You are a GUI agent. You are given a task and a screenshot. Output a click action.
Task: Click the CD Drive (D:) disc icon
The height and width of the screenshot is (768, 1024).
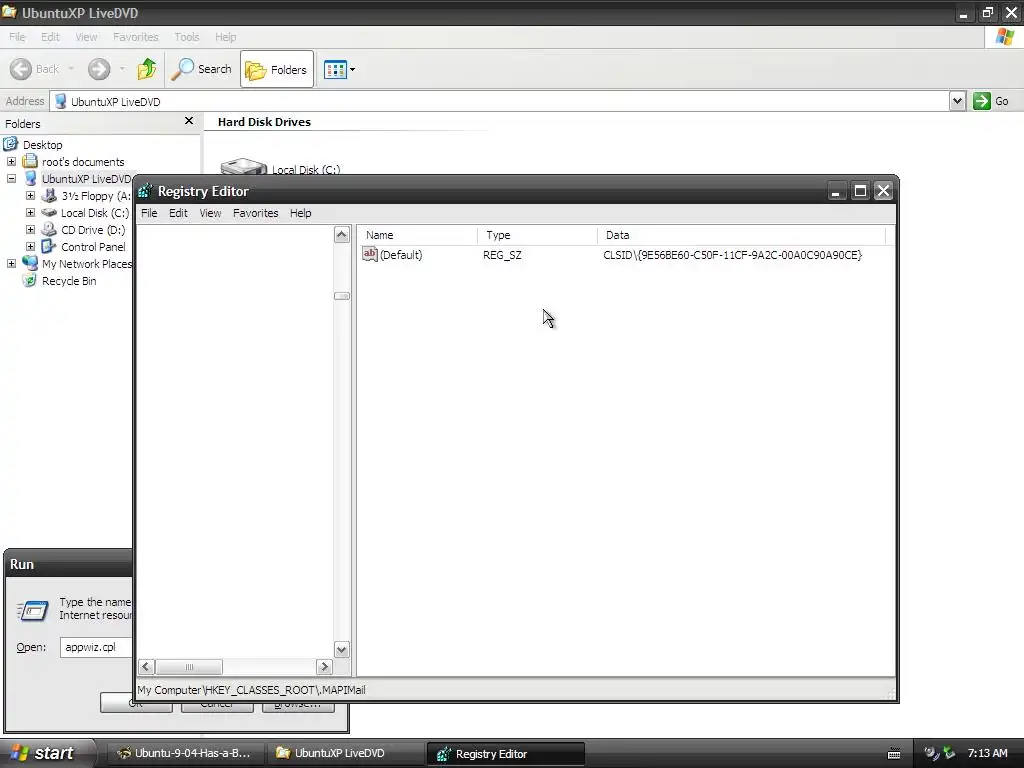[49, 229]
